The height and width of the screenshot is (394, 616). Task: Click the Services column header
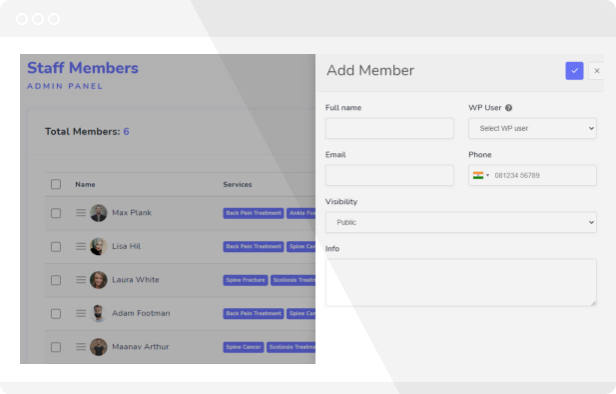[237, 184]
